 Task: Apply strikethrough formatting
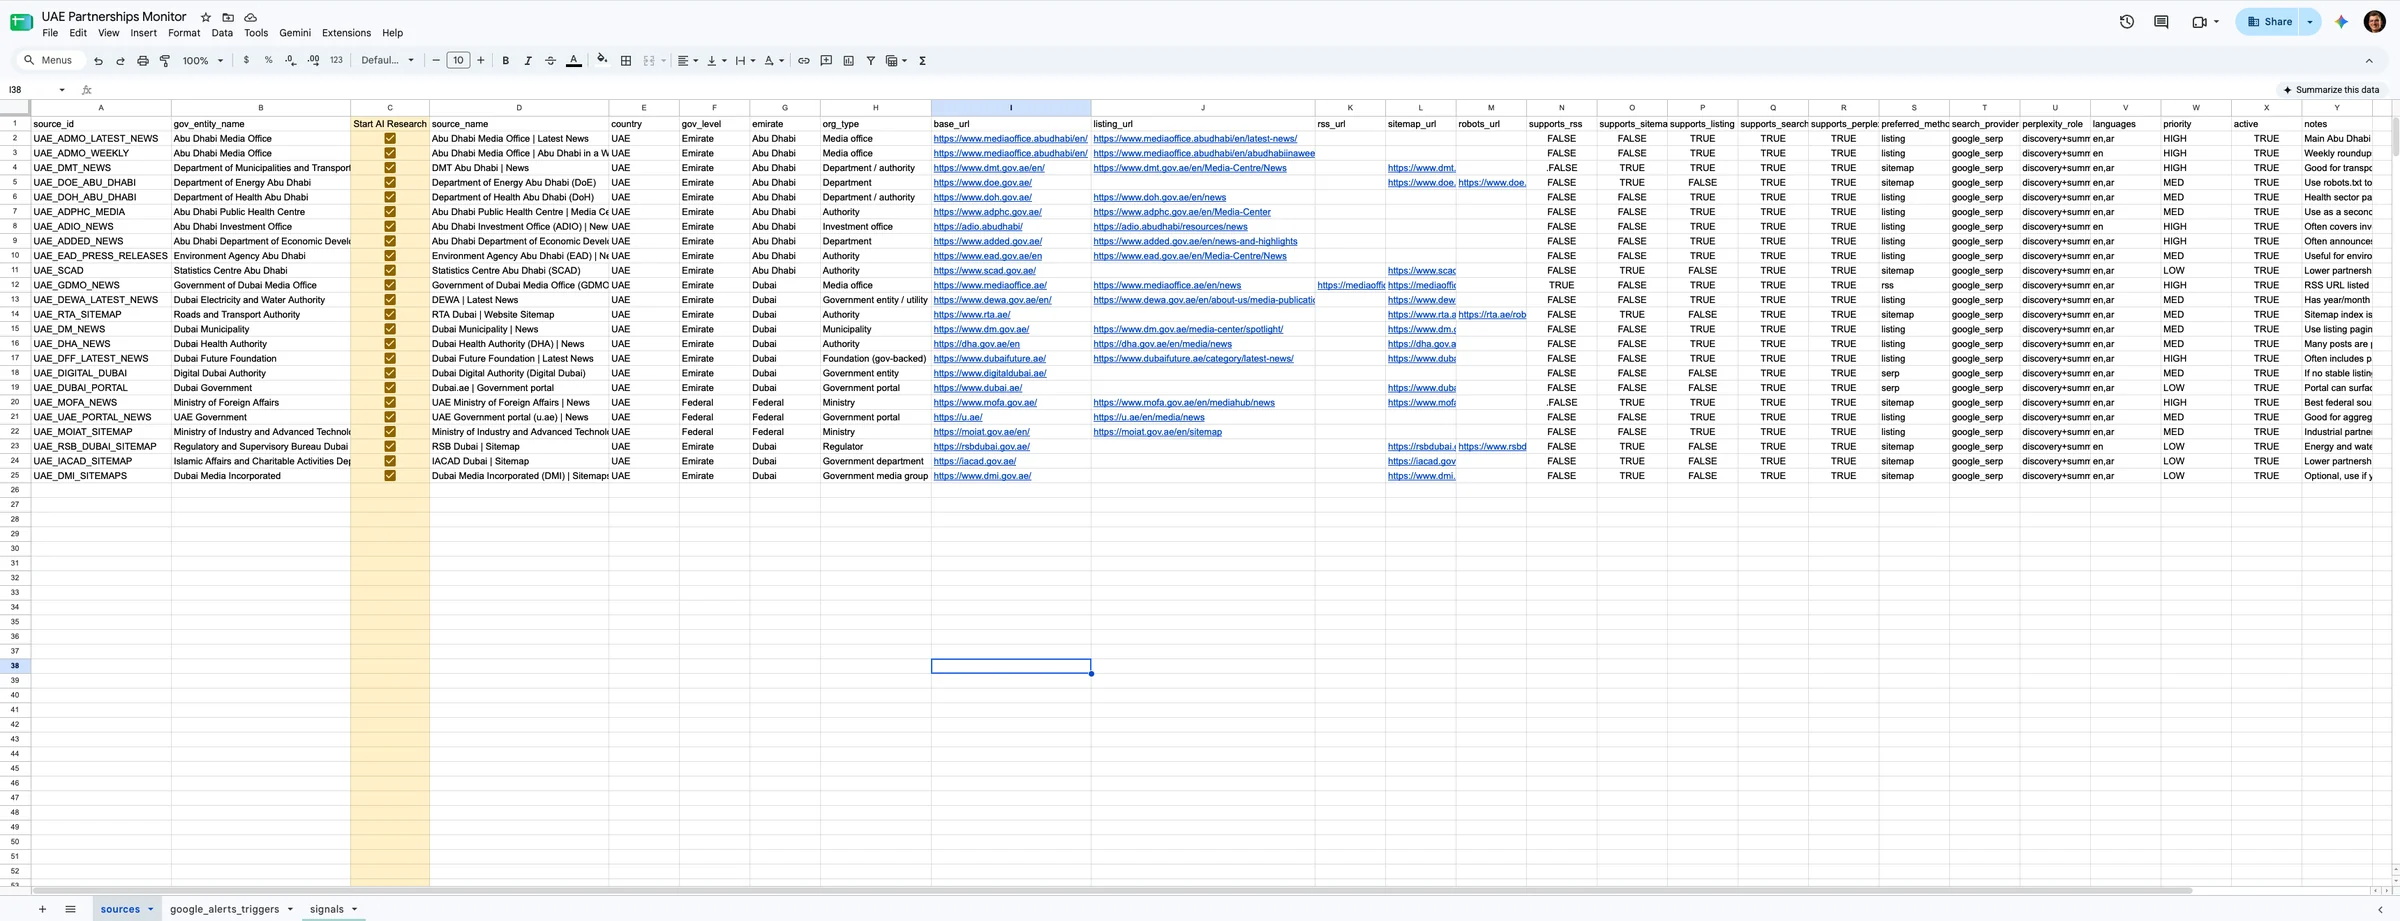click(x=550, y=61)
